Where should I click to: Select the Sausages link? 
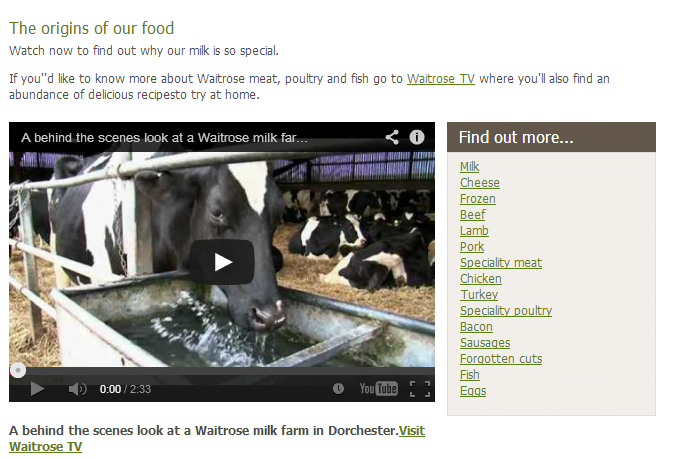tap(485, 343)
